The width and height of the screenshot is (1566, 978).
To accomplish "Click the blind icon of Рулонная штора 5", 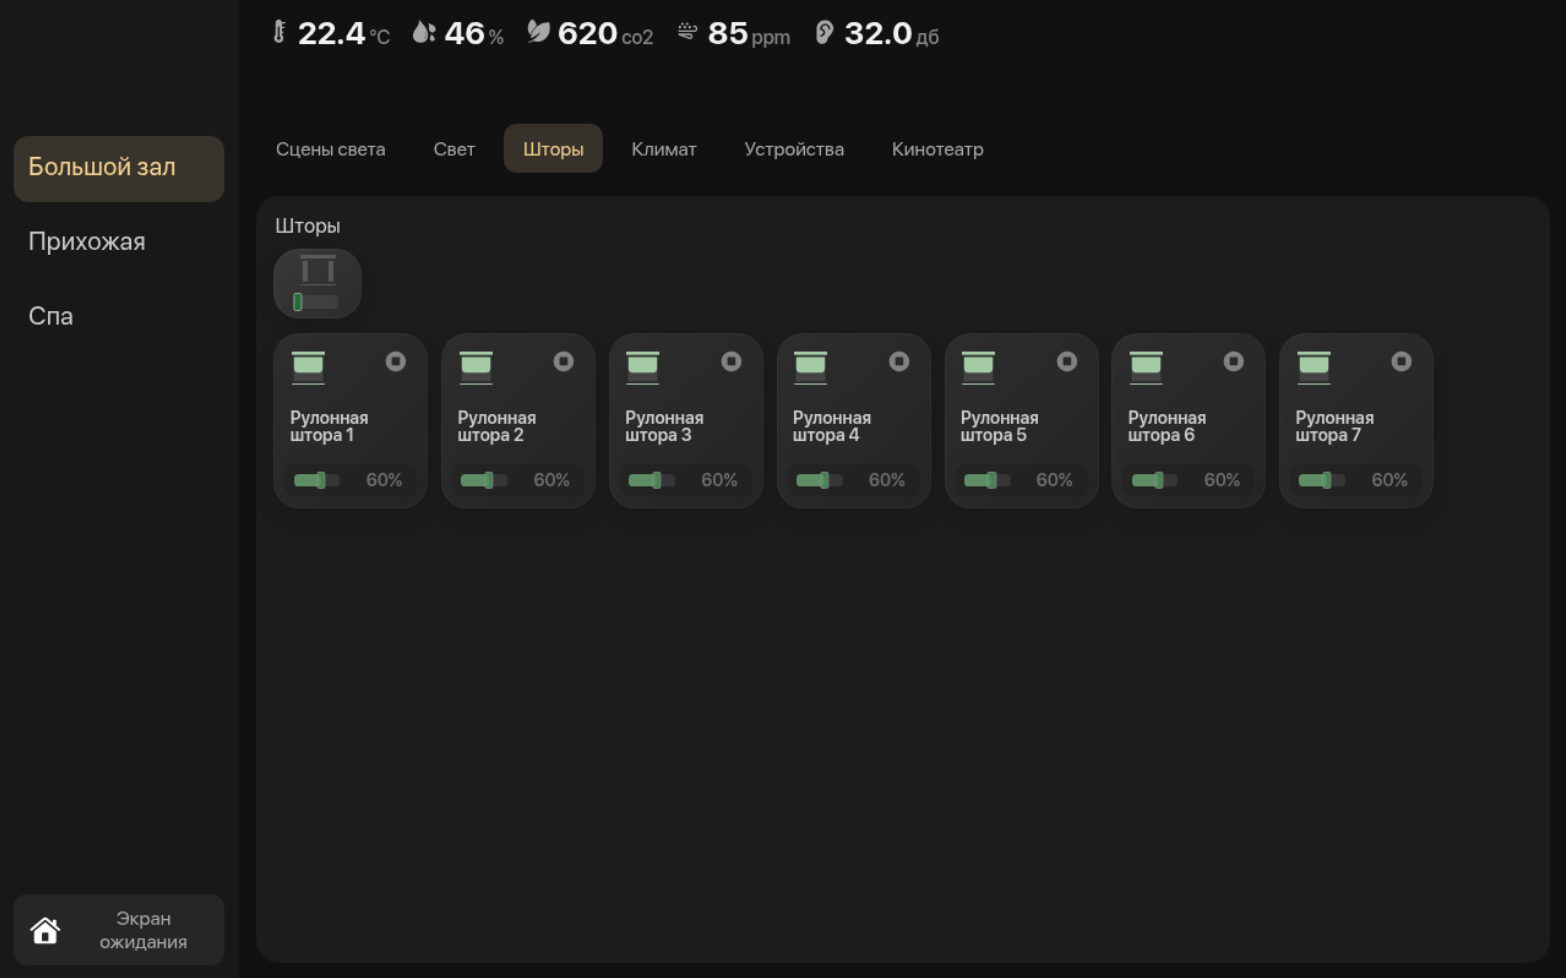I will 978,367.
